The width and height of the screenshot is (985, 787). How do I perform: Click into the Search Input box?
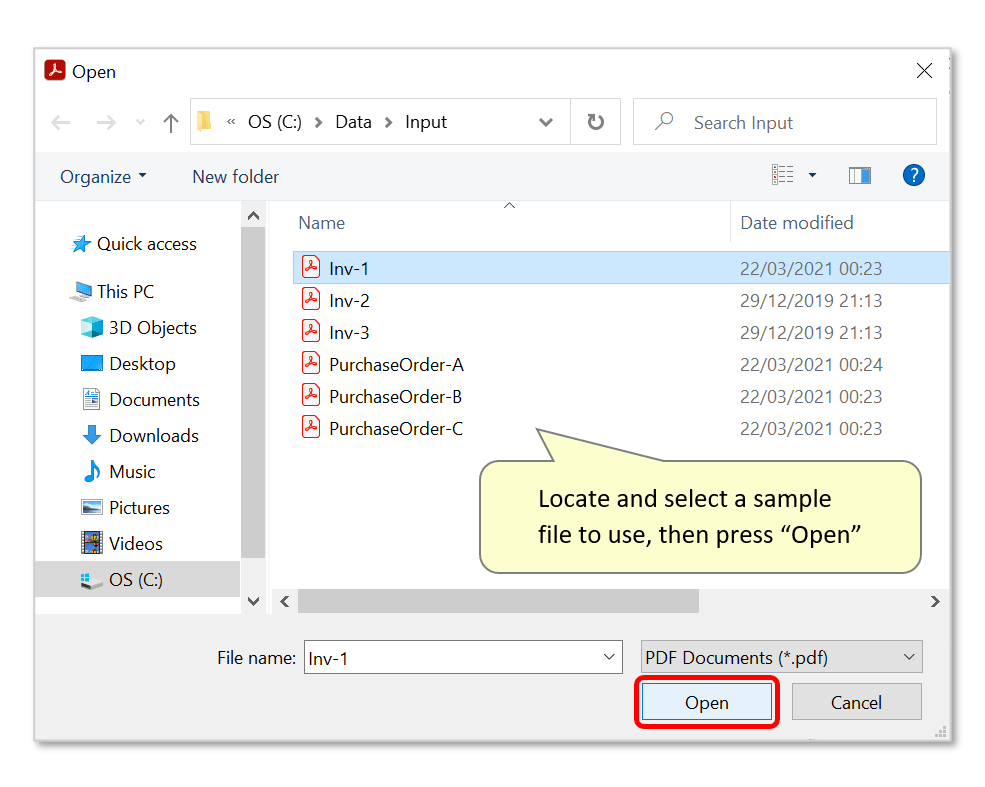(785, 122)
